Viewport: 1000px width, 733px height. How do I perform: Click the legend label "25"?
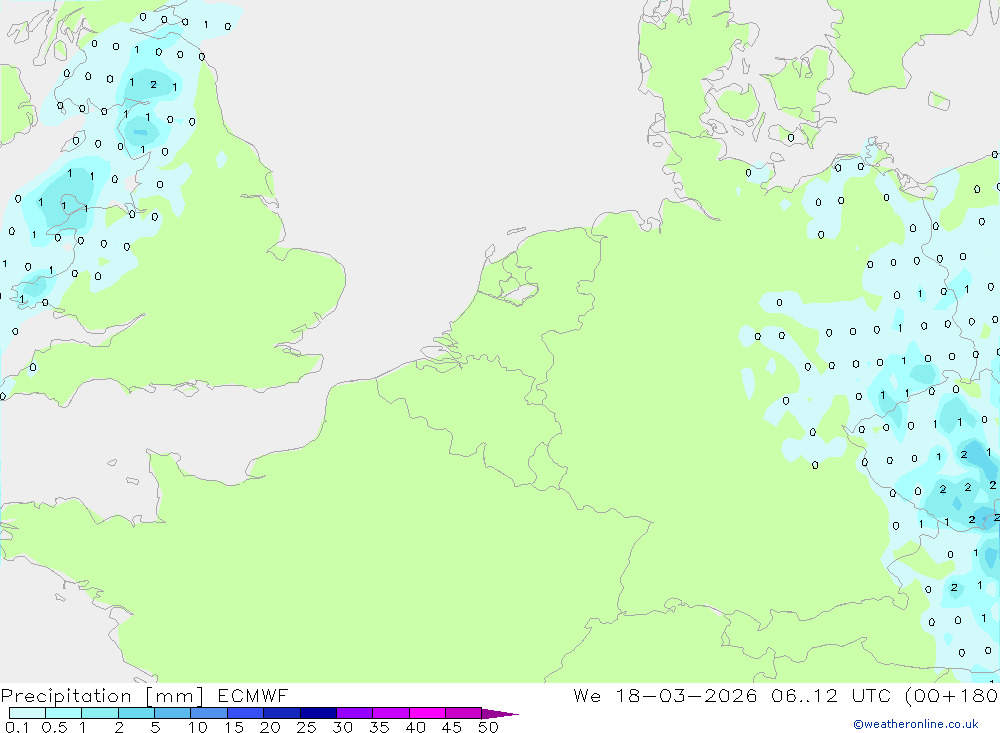pos(306,727)
